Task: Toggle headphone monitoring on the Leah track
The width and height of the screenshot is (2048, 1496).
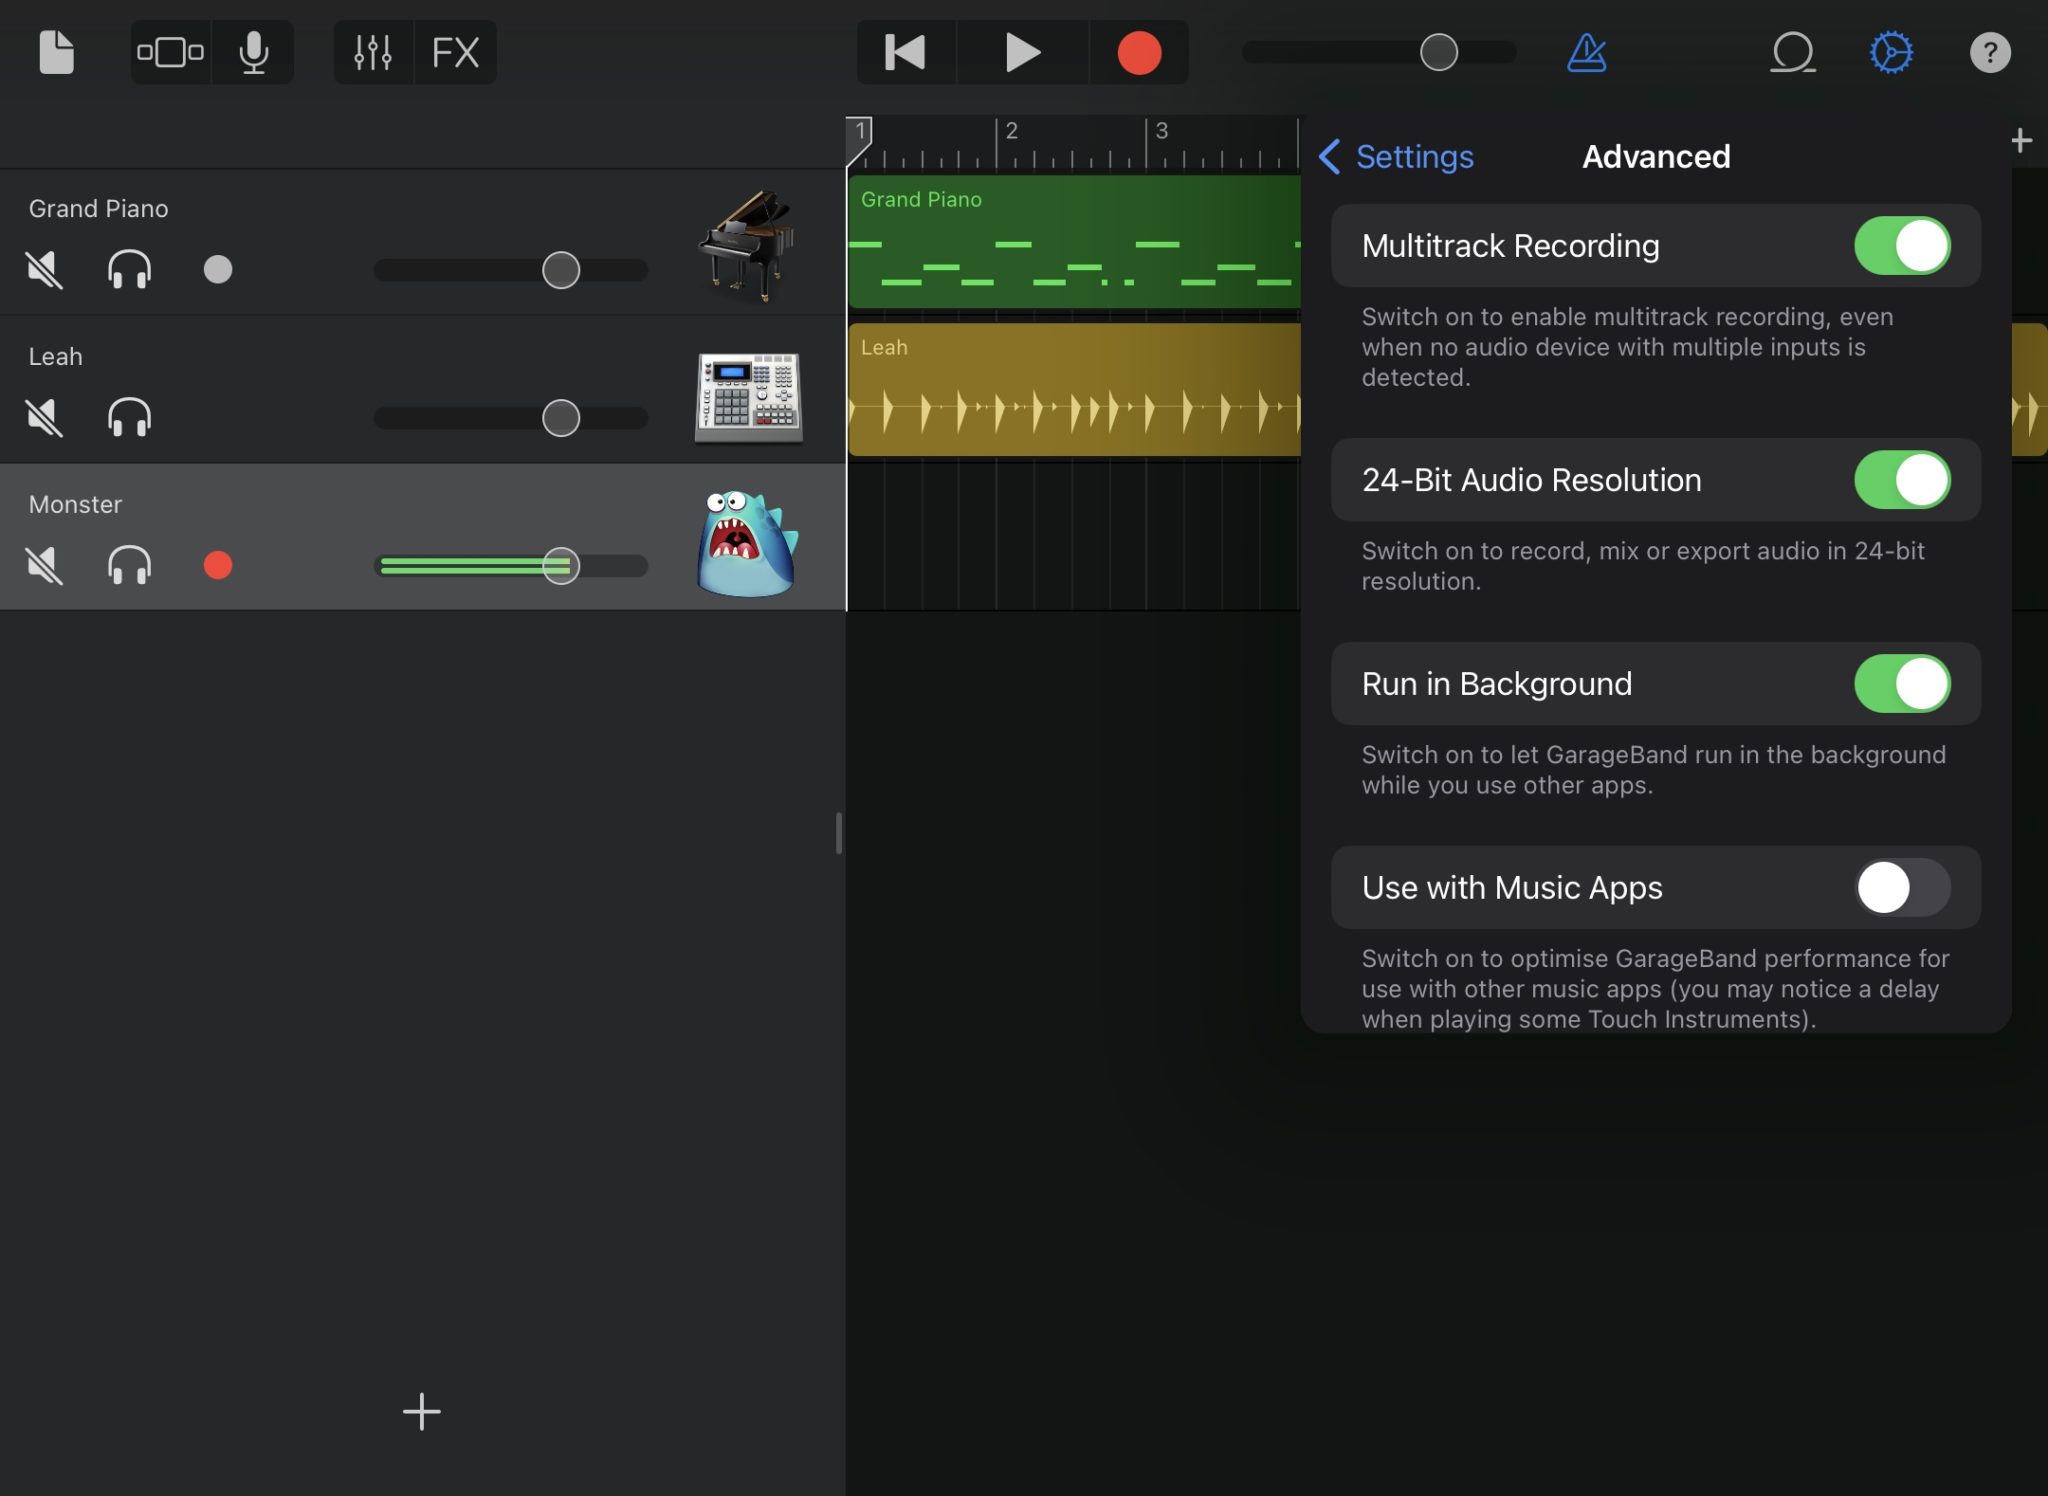Action: tap(129, 417)
